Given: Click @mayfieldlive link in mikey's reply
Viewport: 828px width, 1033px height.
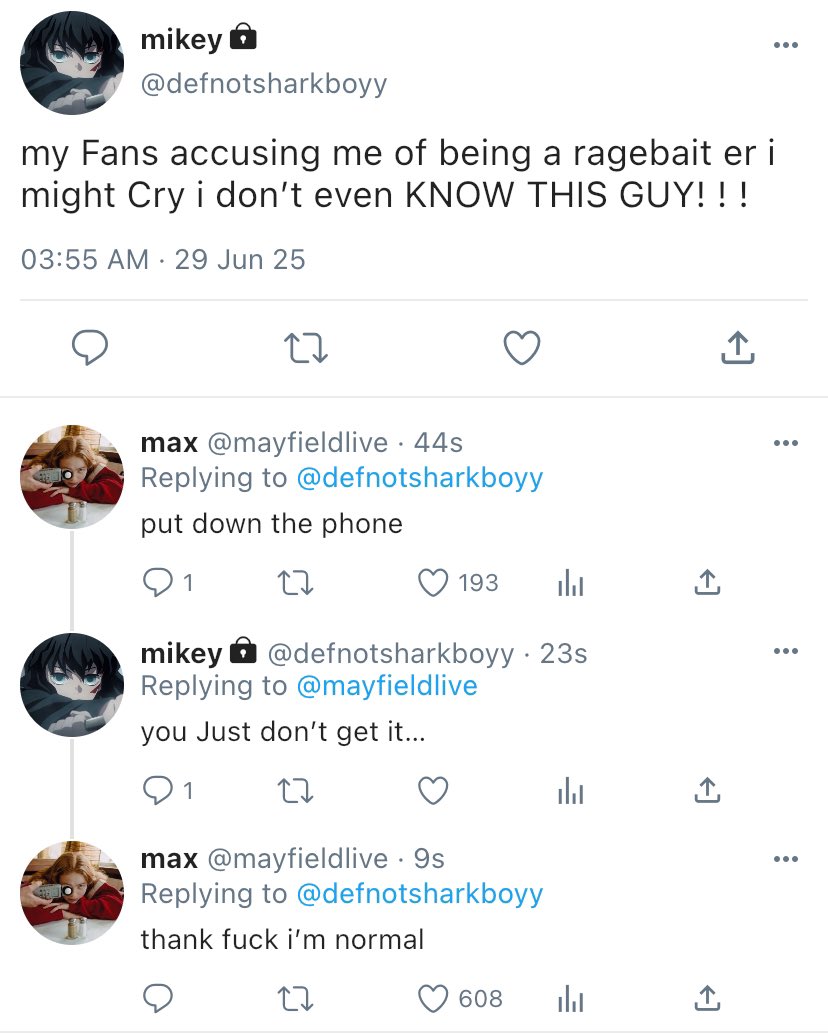Looking at the screenshot, I should 387,686.
